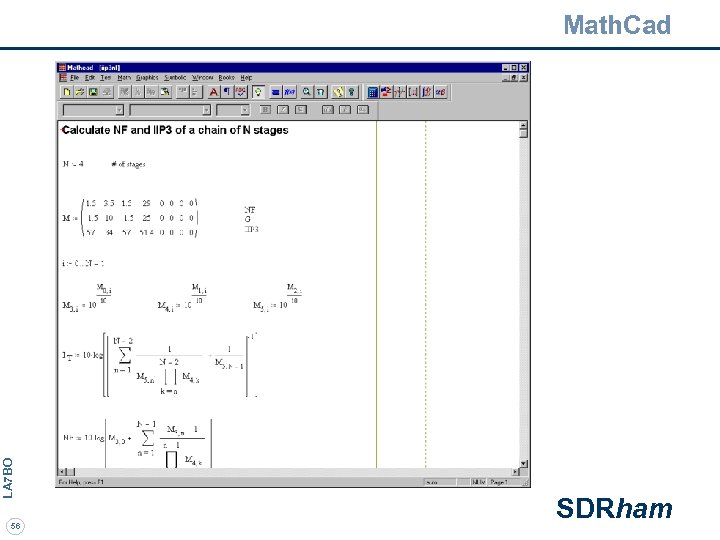This screenshot has height=540, width=720.
Task: Expand the font name dropdown
Action: click(206, 110)
